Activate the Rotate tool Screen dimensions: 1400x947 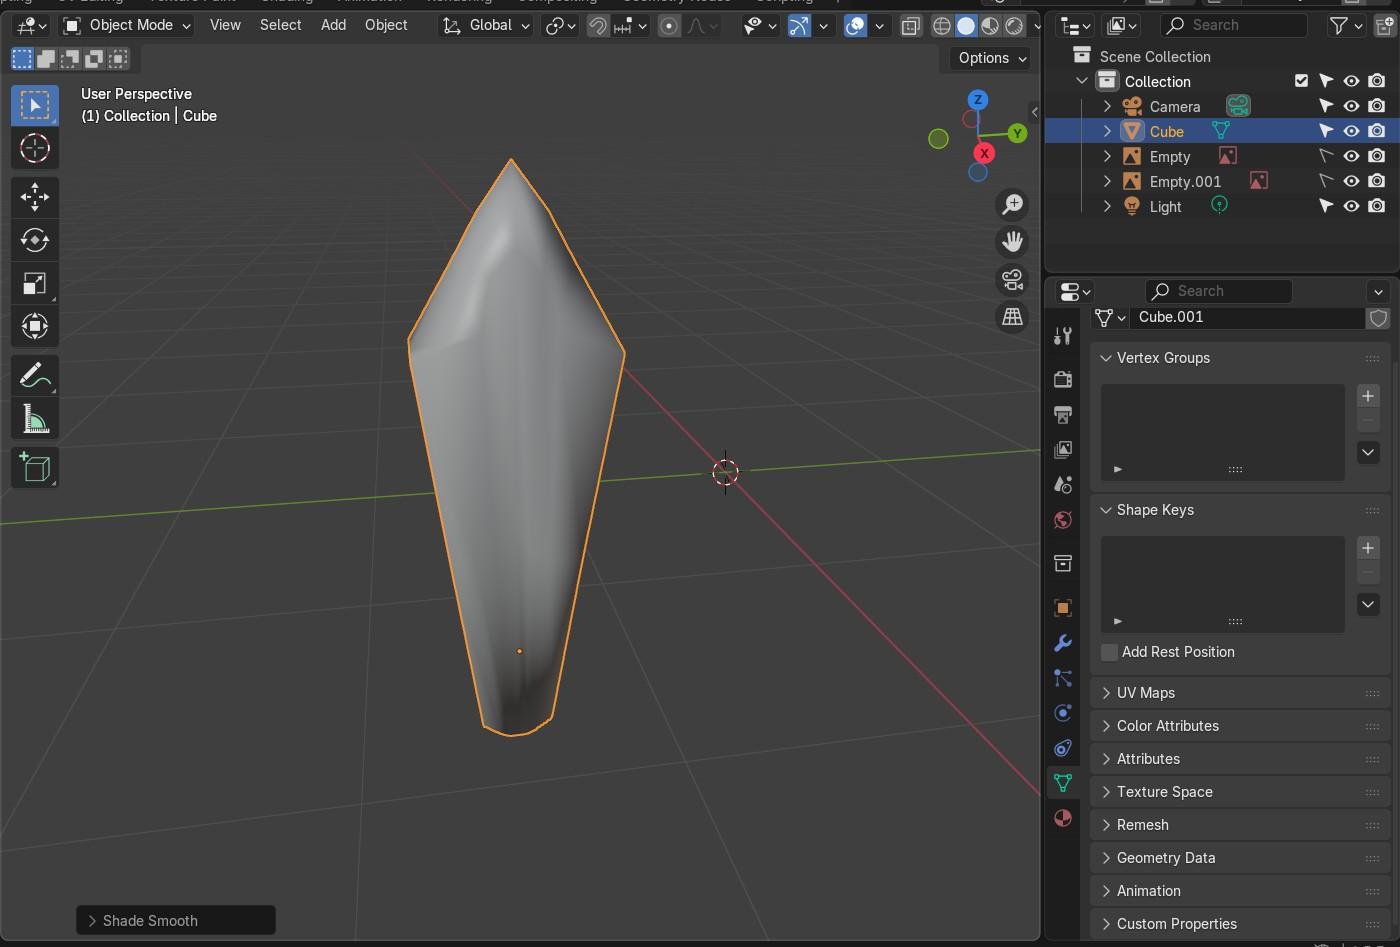pyautogui.click(x=34, y=240)
